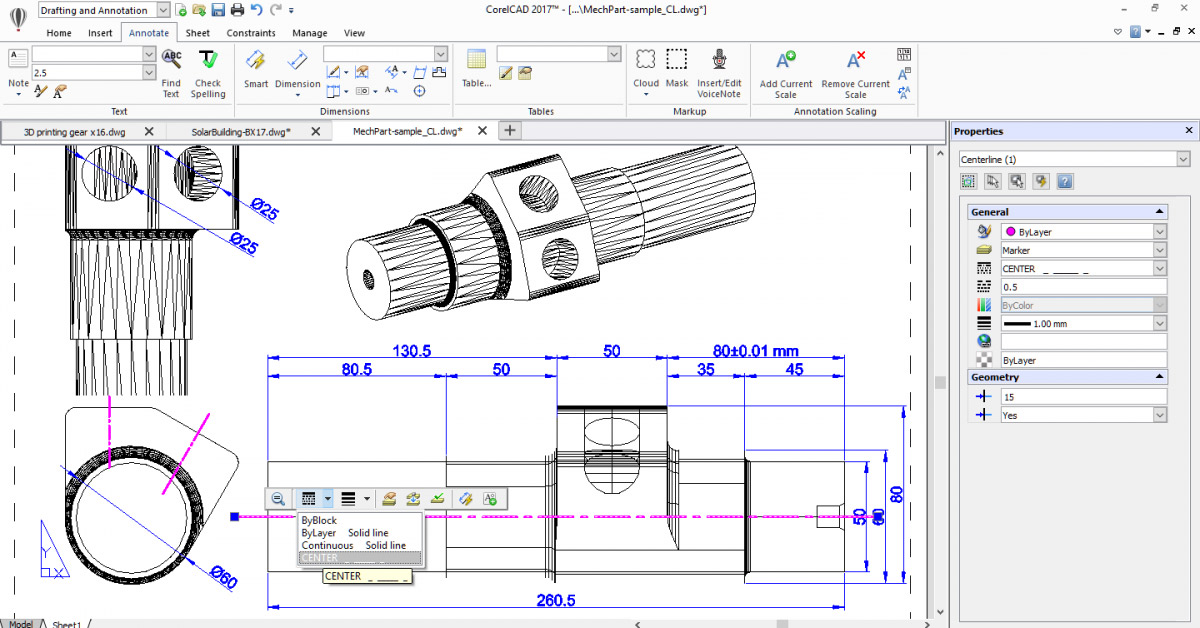This screenshot has width=1200, height=628.
Task: Switch to SolarBuilding-BX17.dwg tab
Action: click(241, 131)
